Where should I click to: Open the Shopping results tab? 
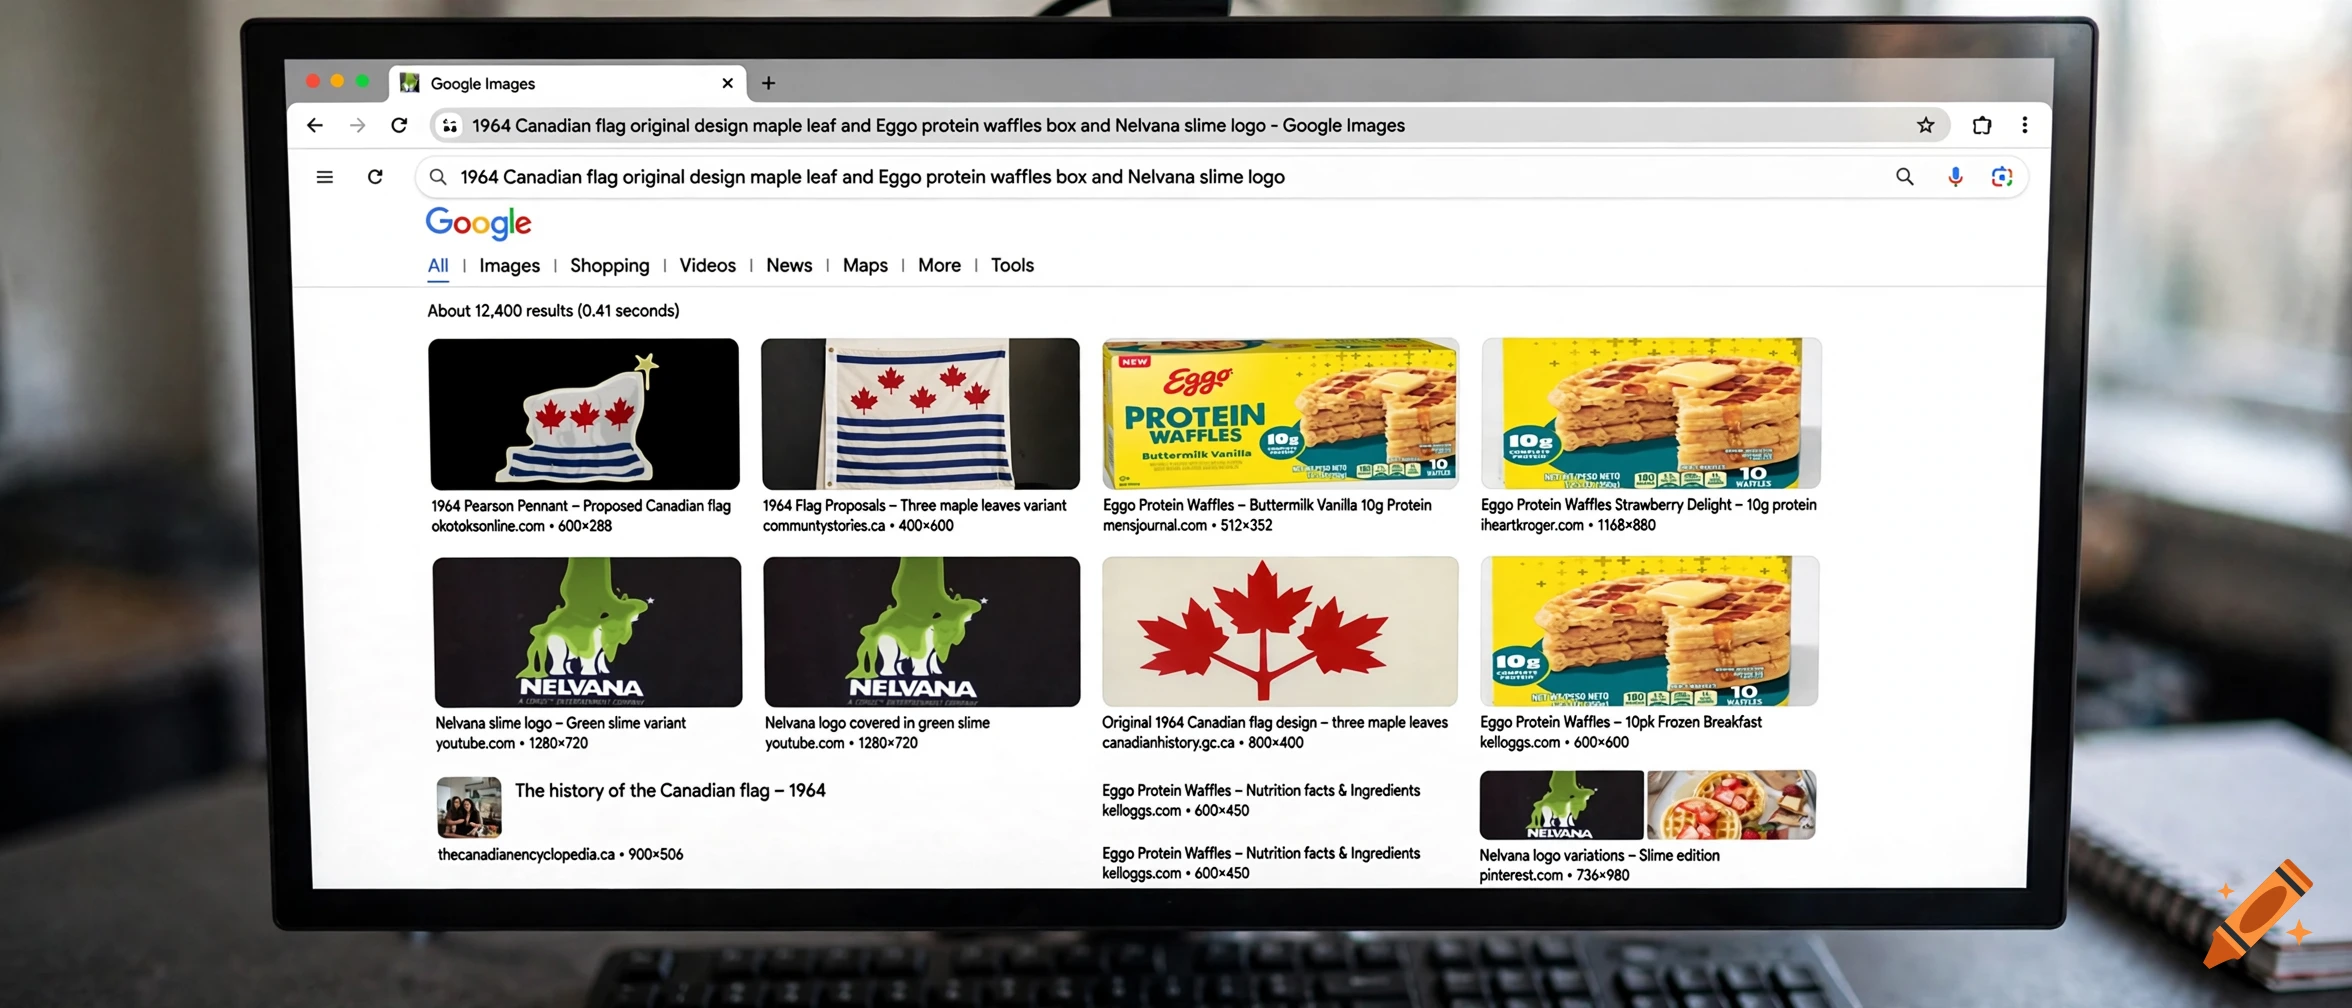point(609,265)
